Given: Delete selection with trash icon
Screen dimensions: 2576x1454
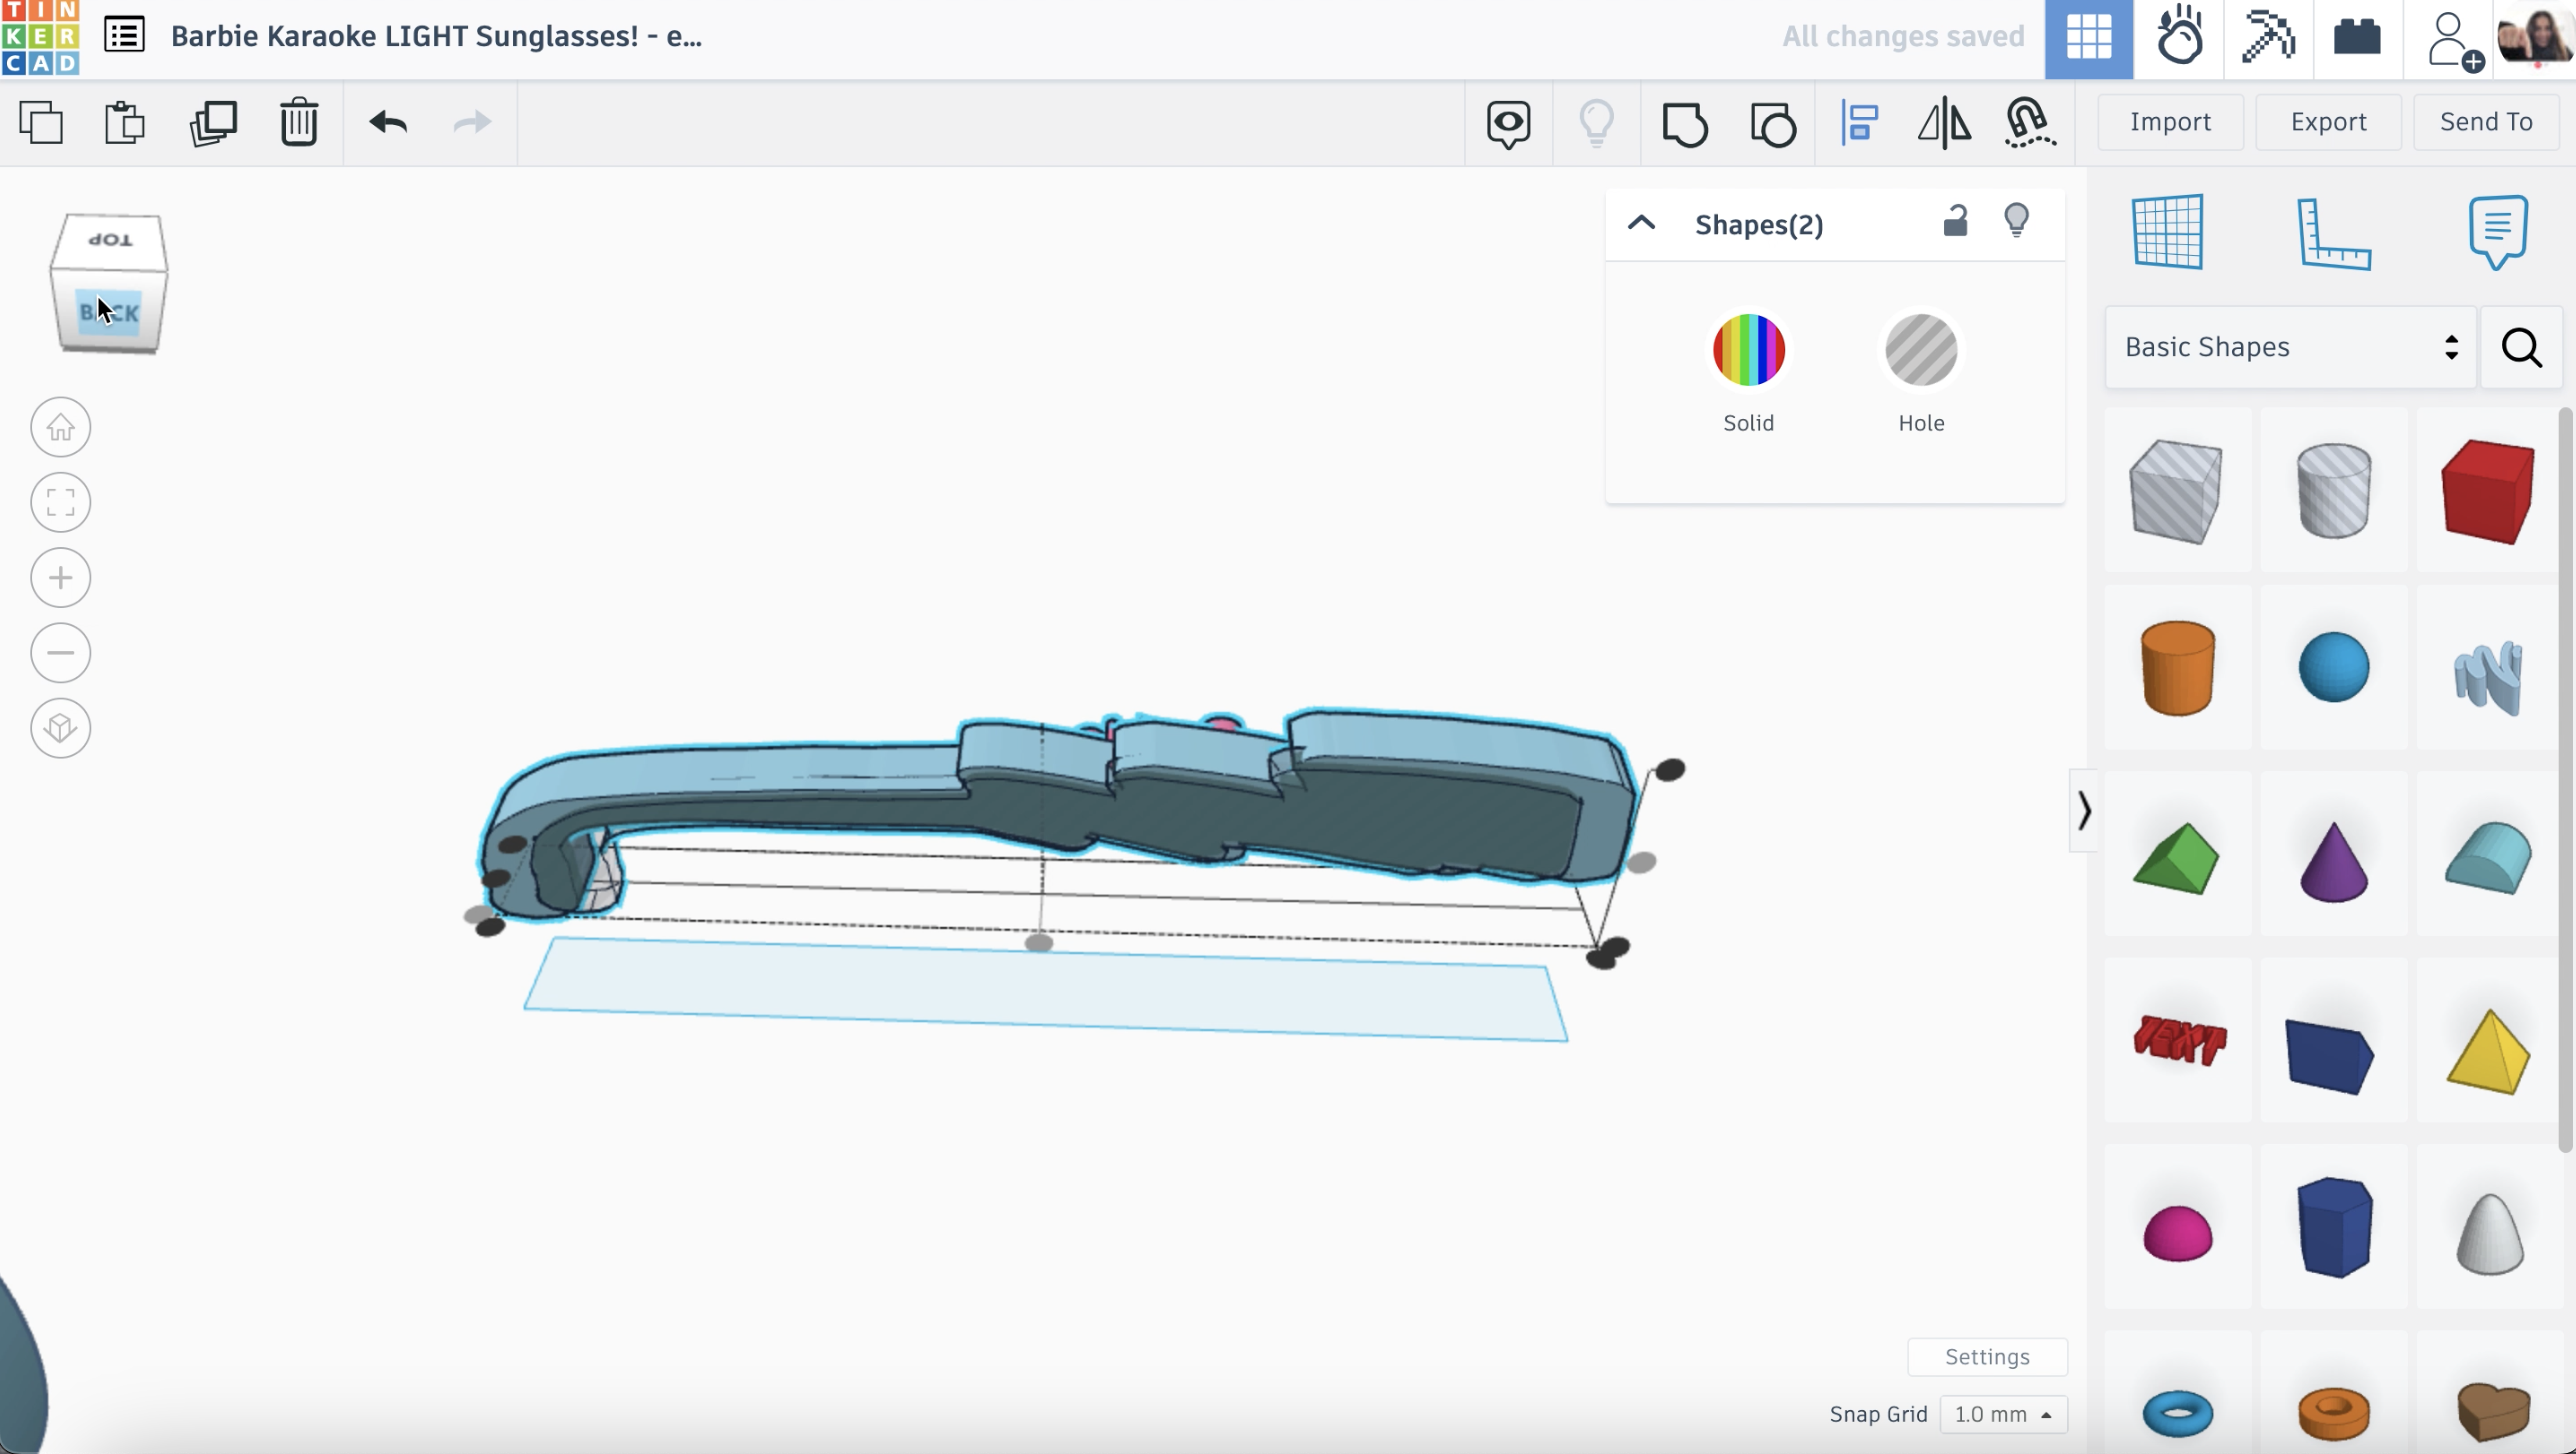Looking at the screenshot, I should click(298, 123).
